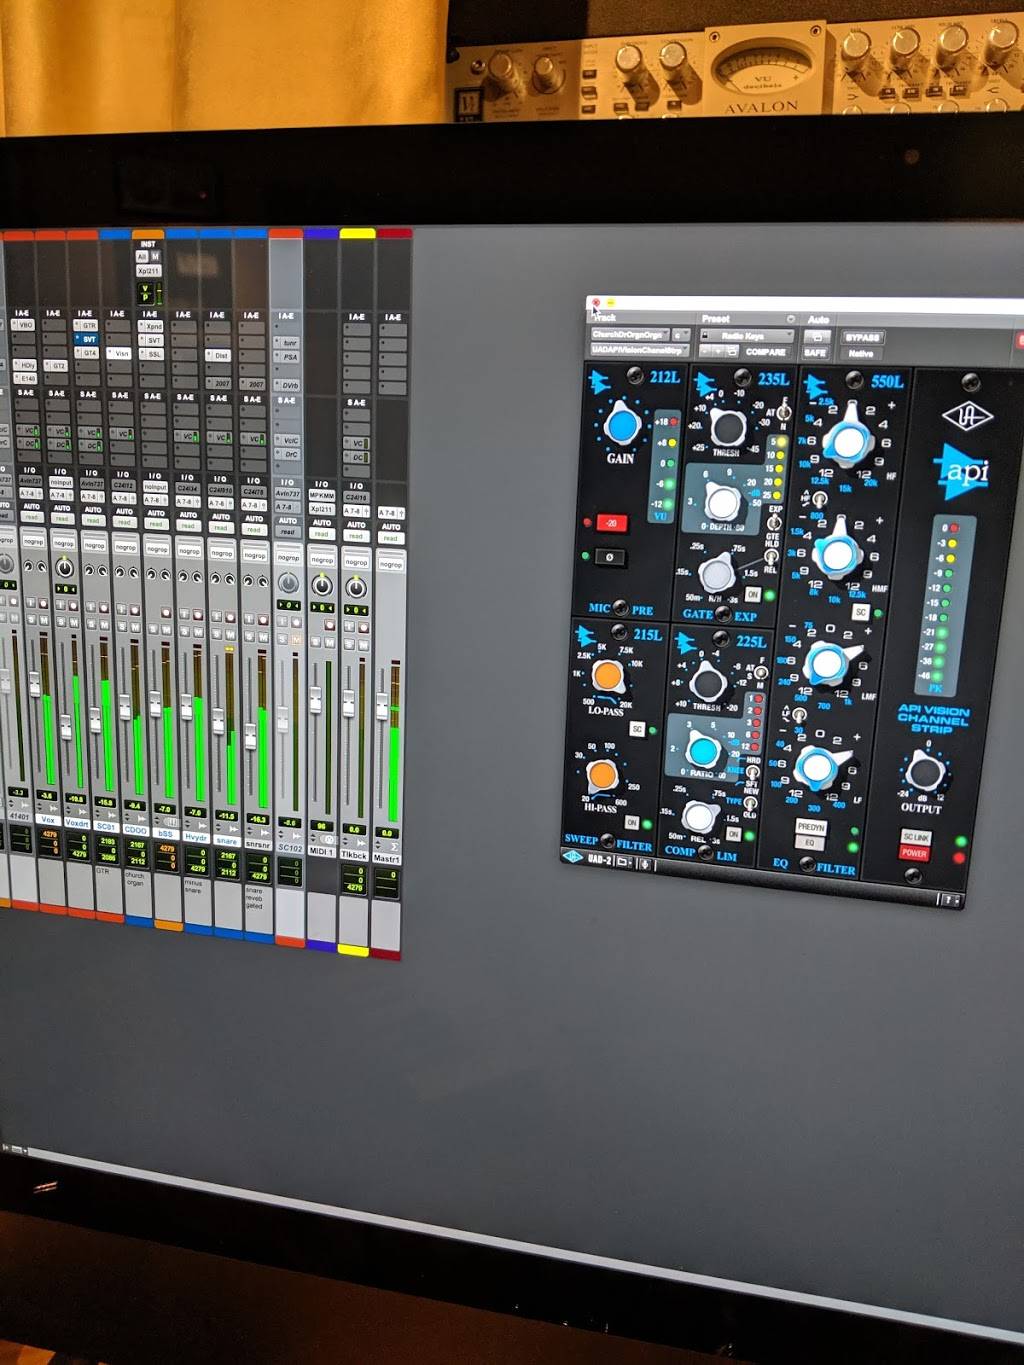The width and height of the screenshot is (1024, 1365).
Task: Select the Mastr1 track name label
Action: click(x=387, y=858)
